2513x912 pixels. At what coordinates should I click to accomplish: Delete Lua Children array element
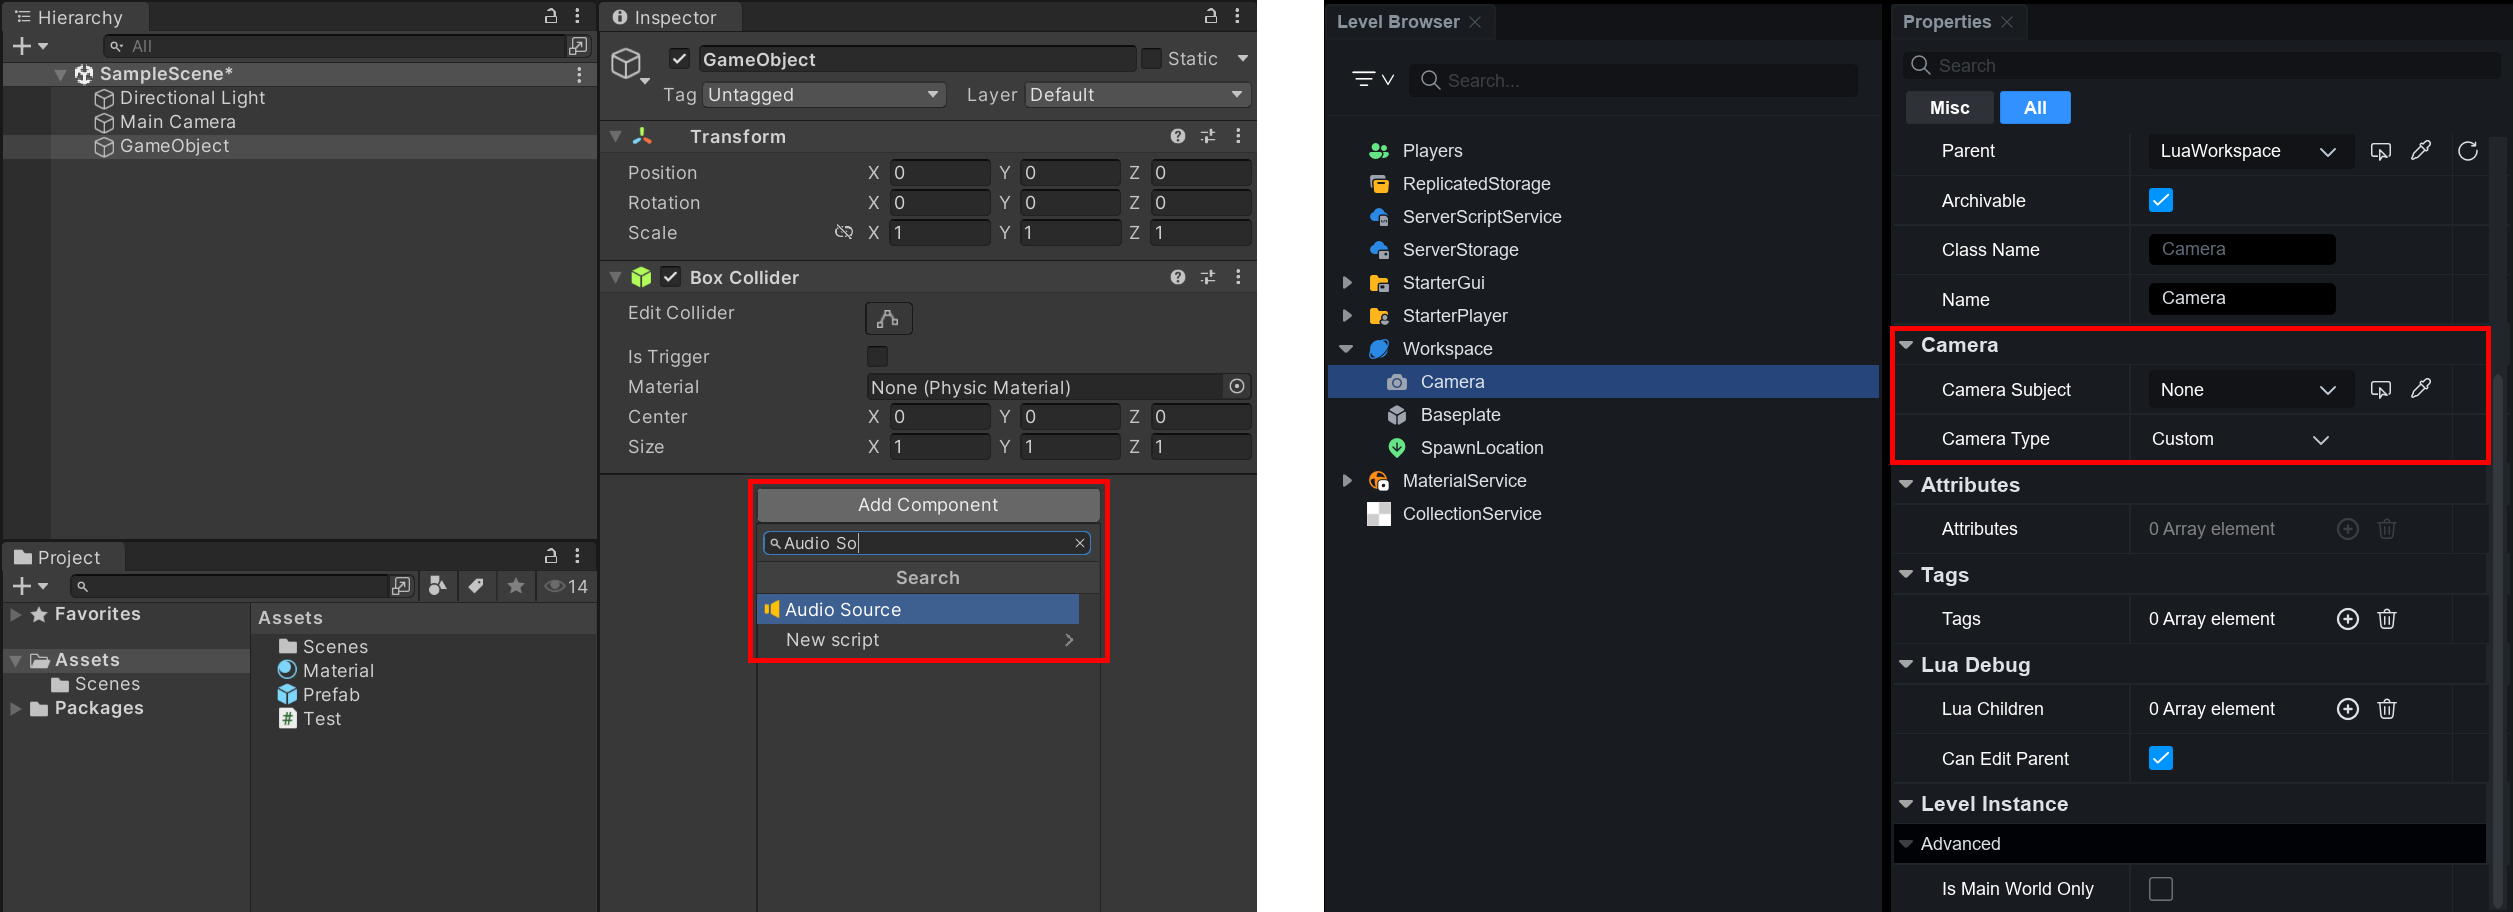2387,709
